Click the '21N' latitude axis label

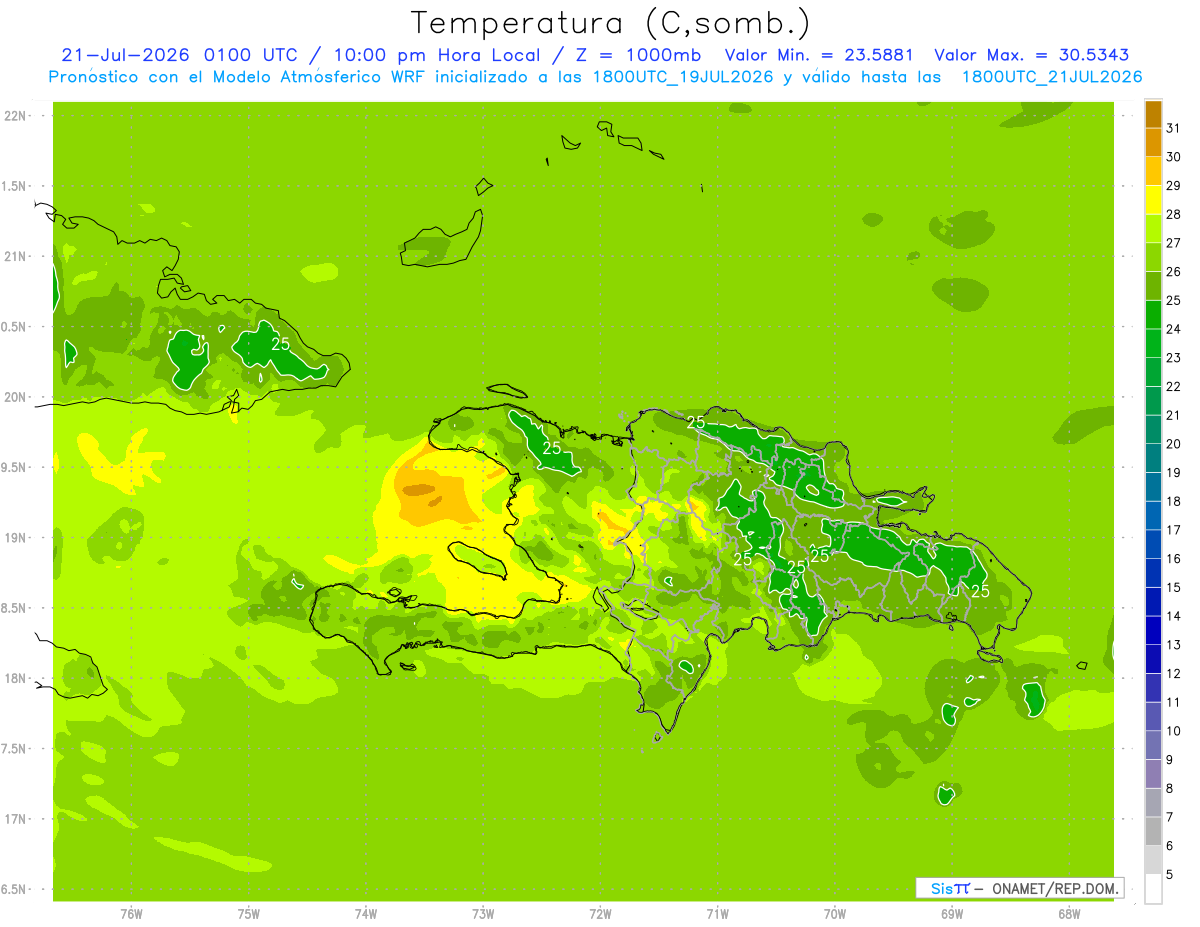17,257
